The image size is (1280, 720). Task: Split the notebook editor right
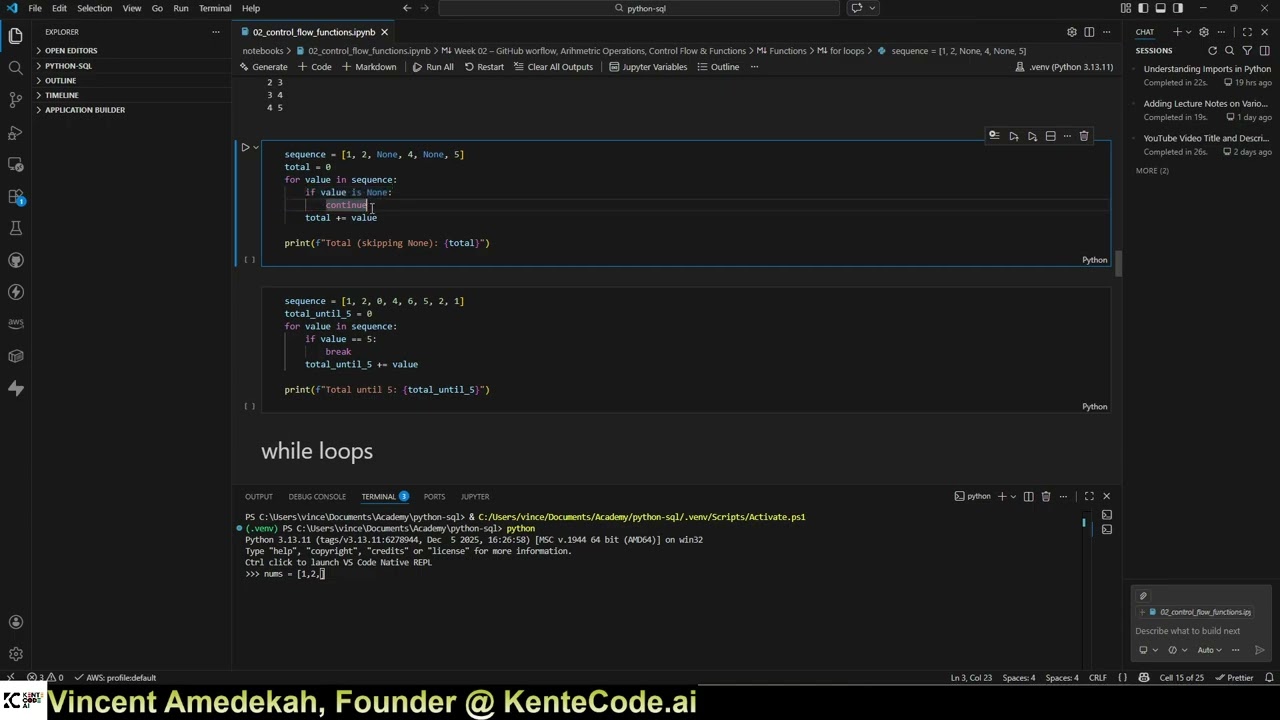1089,32
